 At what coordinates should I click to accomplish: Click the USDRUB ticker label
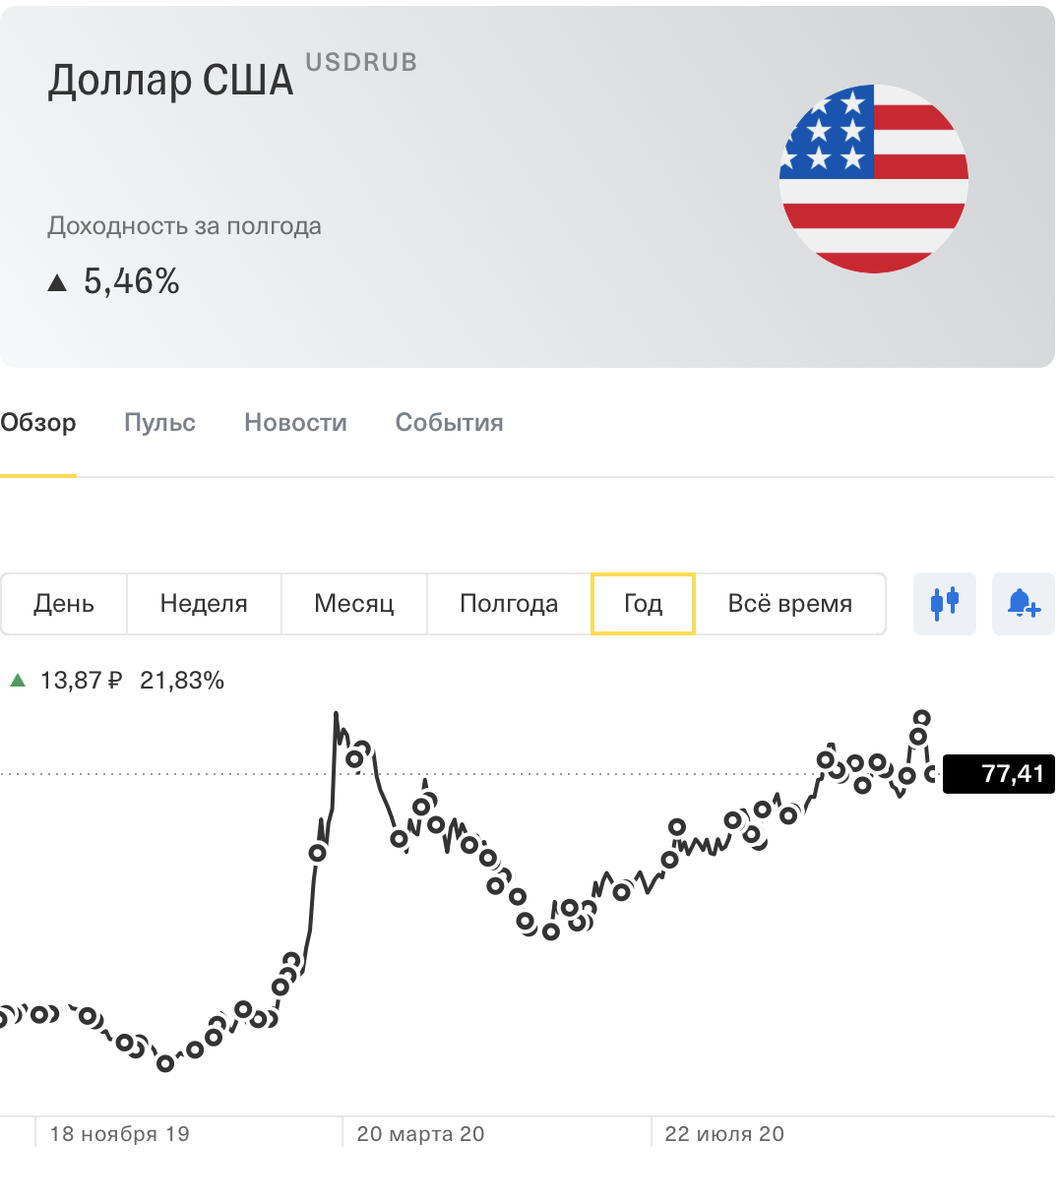tap(361, 62)
